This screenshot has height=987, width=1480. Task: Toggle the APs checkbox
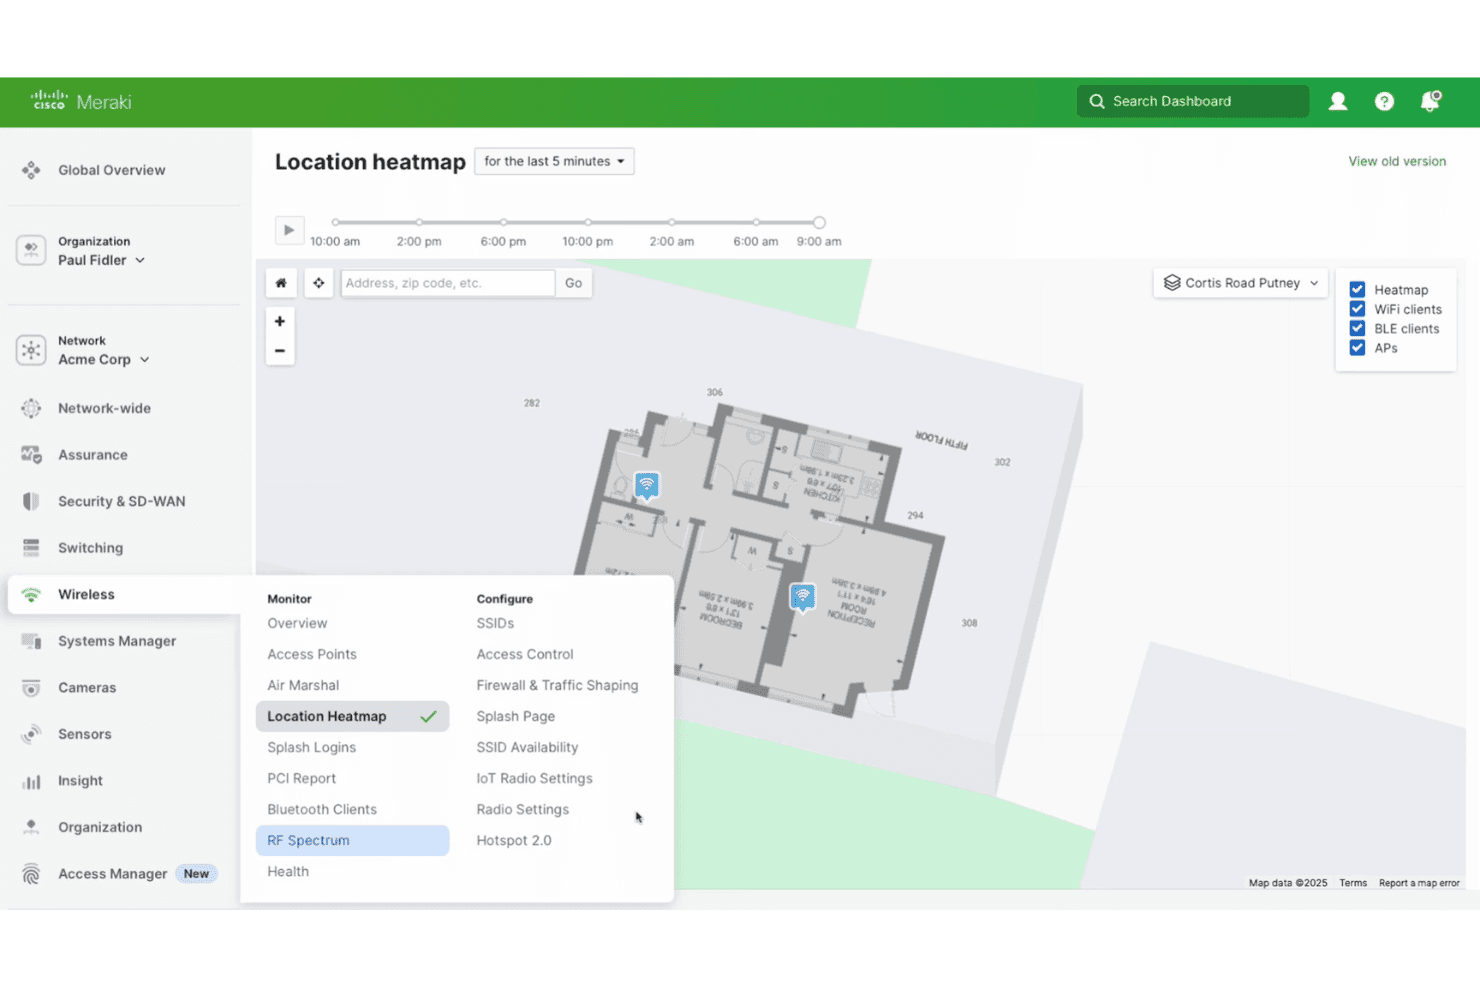coord(1357,348)
